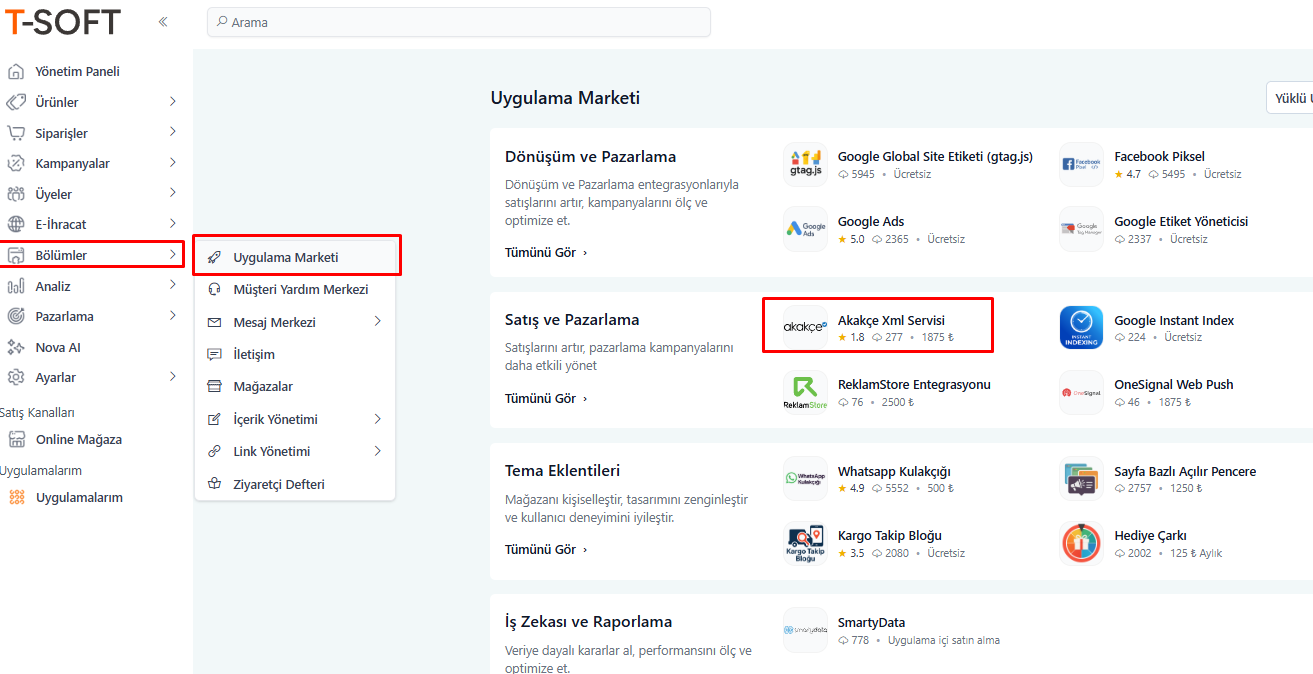The width and height of the screenshot is (1313, 674).
Task: Open Uygulama Marketi from submenu
Action: (296, 256)
